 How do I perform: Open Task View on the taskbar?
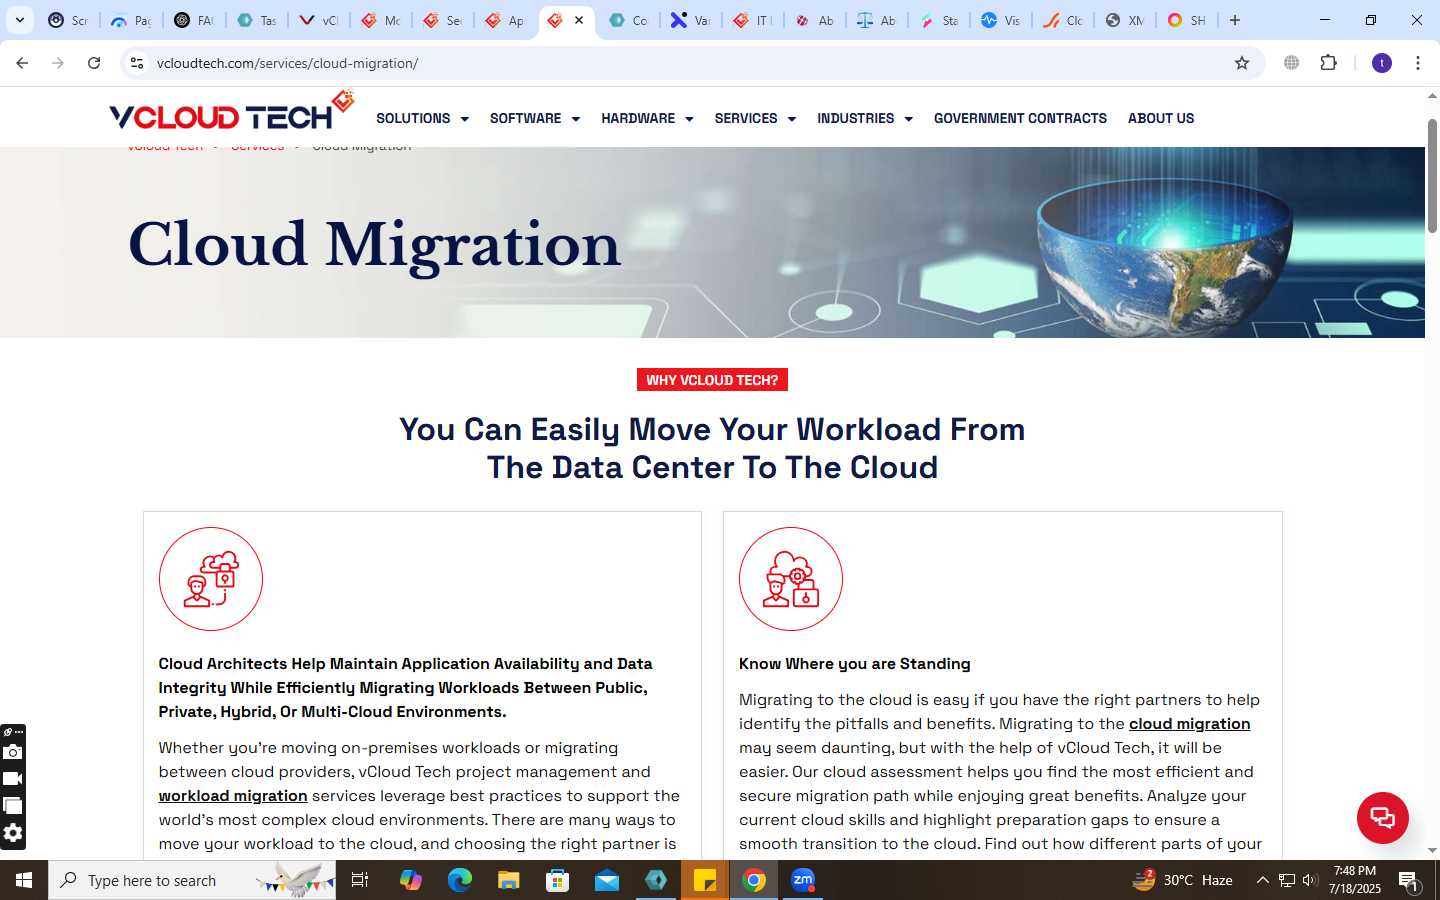pos(360,880)
